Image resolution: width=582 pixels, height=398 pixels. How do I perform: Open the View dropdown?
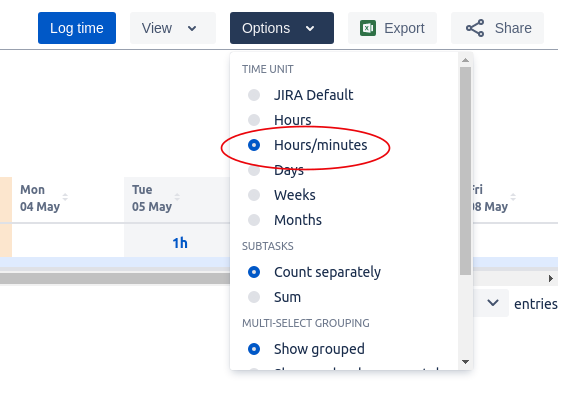173,28
